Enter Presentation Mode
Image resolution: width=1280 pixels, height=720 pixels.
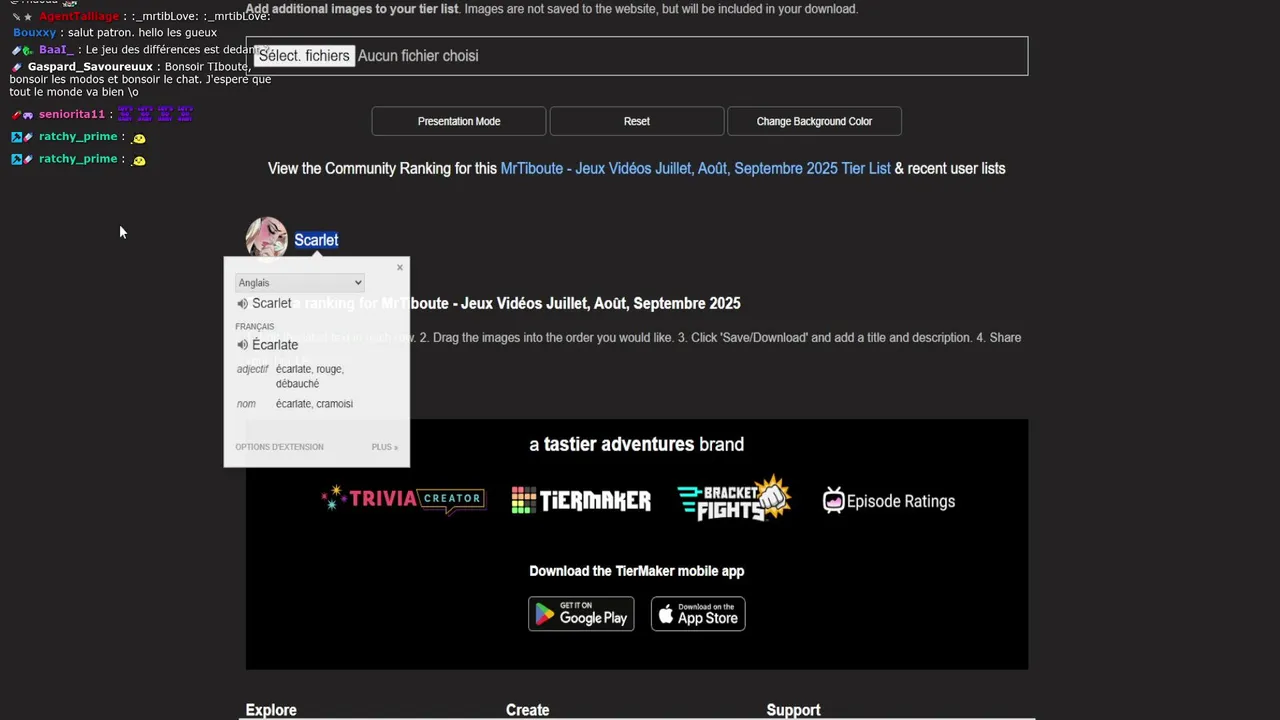(x=459, y=121)
